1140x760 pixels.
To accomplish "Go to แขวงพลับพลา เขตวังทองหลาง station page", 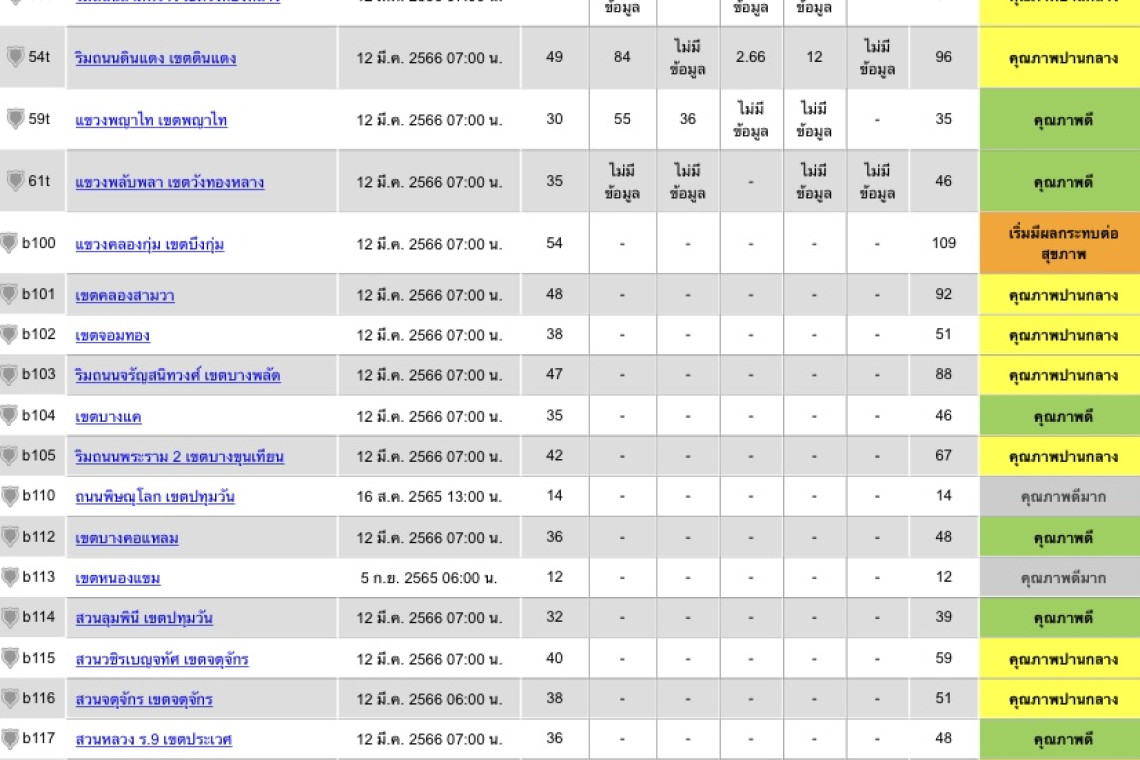I will coord(169,182).
